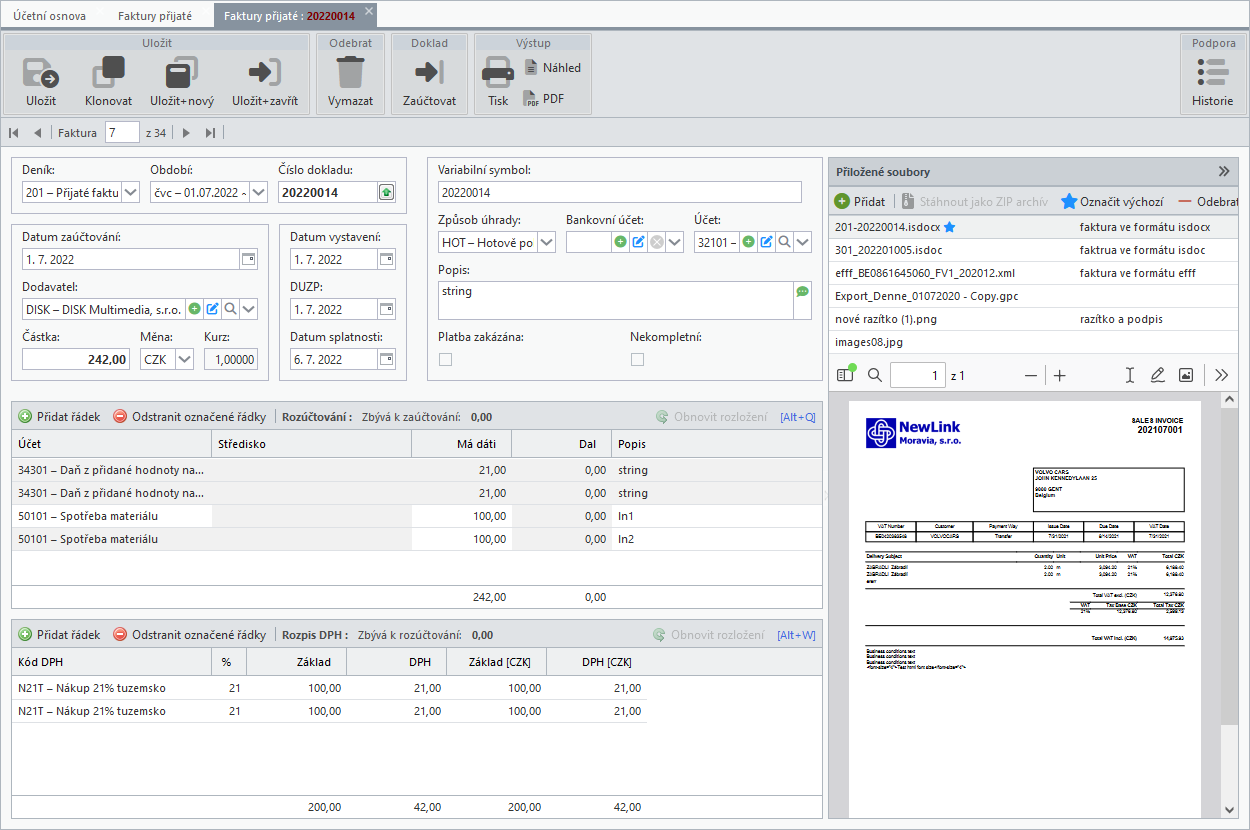The height and width of the screenshot is (830, 1250).
Task: Click the add image tool in viewer
Action: point(1186,375)
